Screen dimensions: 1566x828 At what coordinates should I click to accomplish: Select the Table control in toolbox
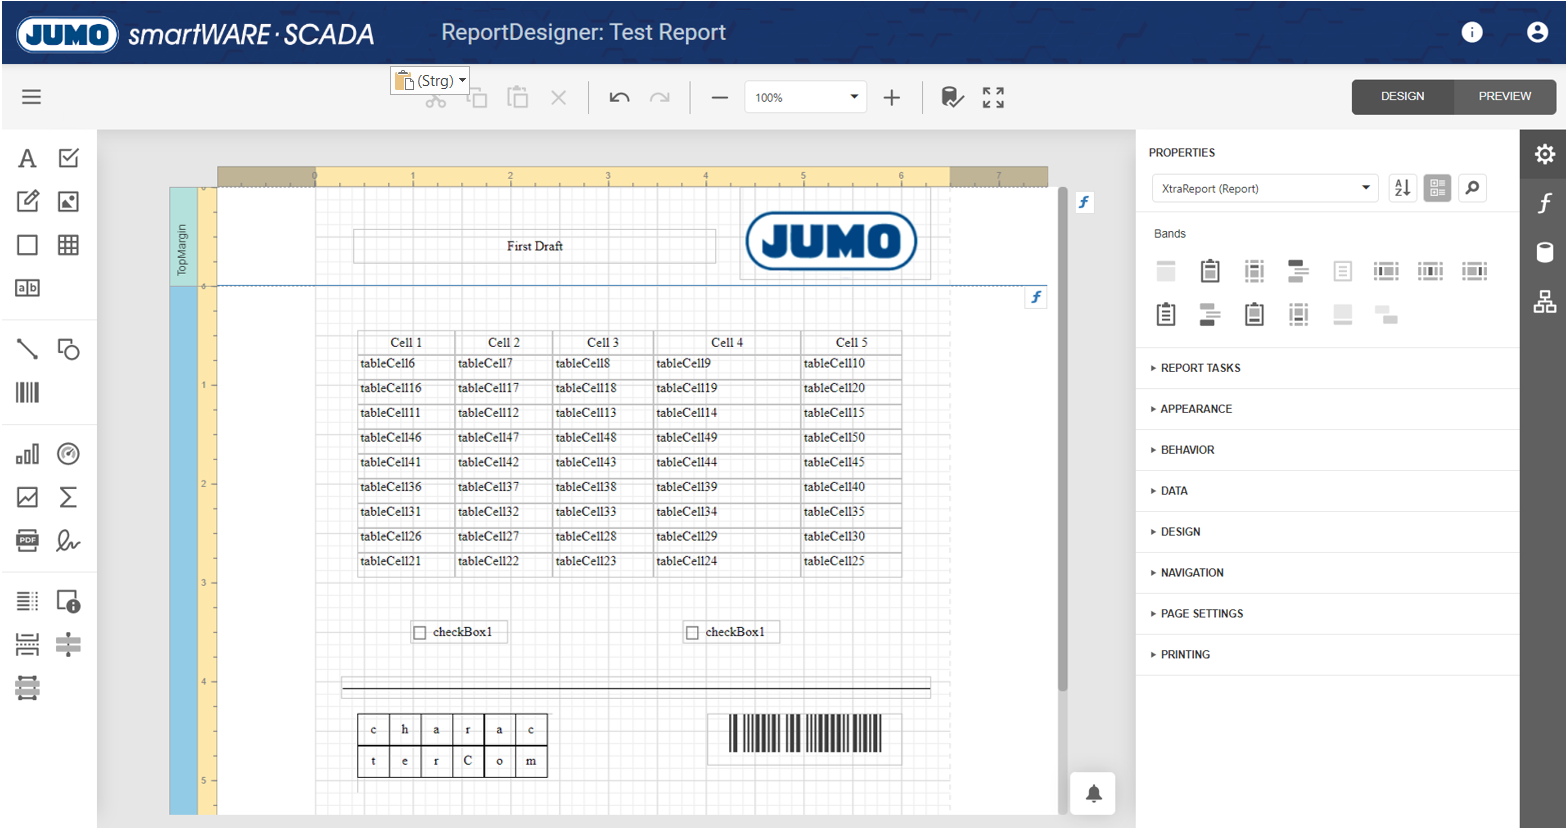[68, 245]
